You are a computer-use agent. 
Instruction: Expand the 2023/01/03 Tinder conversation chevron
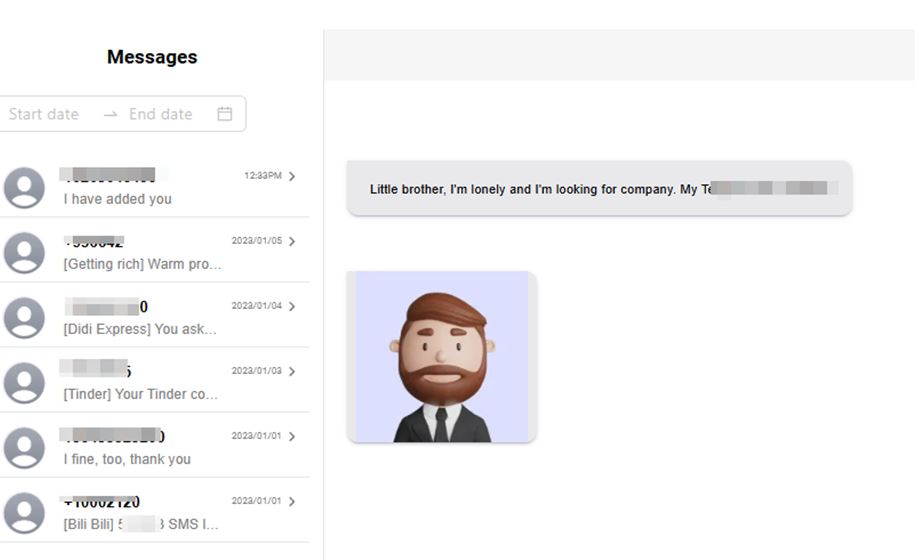point(292,371)
